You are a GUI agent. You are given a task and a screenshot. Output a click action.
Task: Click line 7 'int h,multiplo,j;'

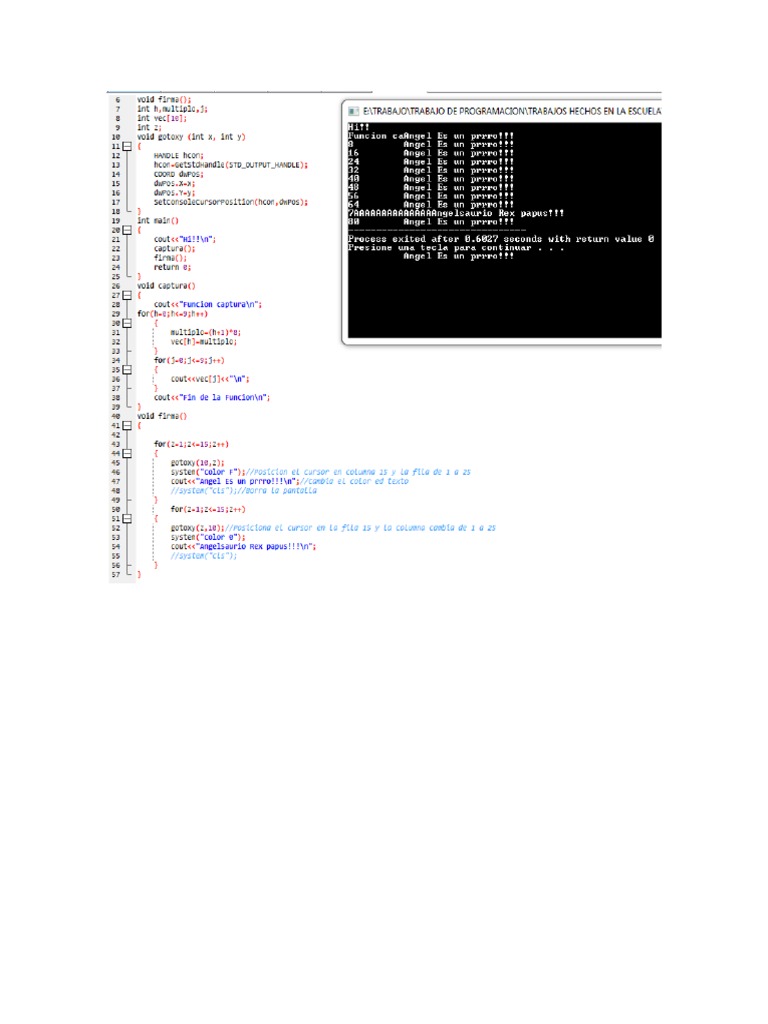pos(172,109)
